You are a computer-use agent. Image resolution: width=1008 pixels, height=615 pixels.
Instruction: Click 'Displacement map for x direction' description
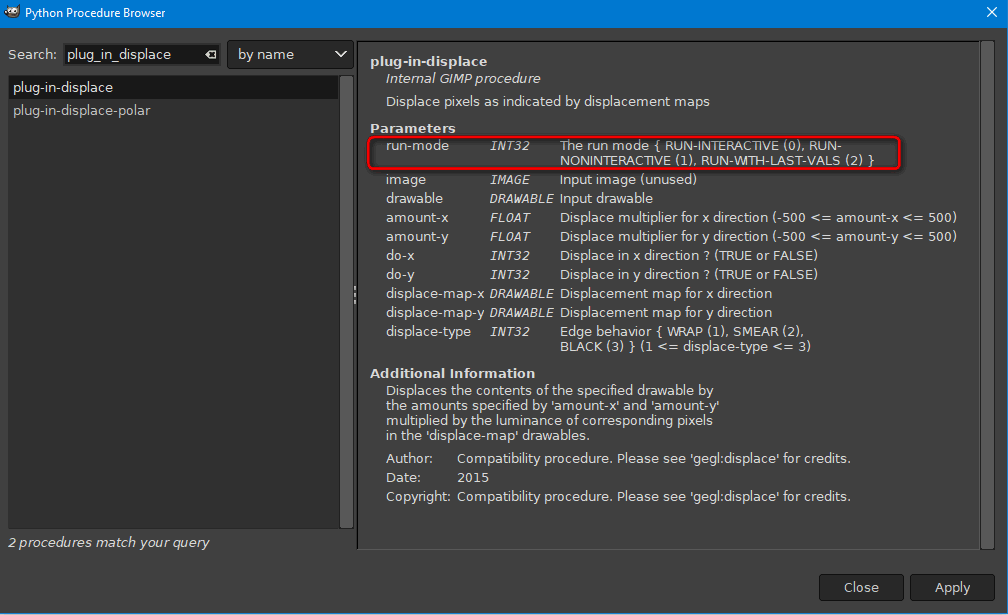point(666,294)
